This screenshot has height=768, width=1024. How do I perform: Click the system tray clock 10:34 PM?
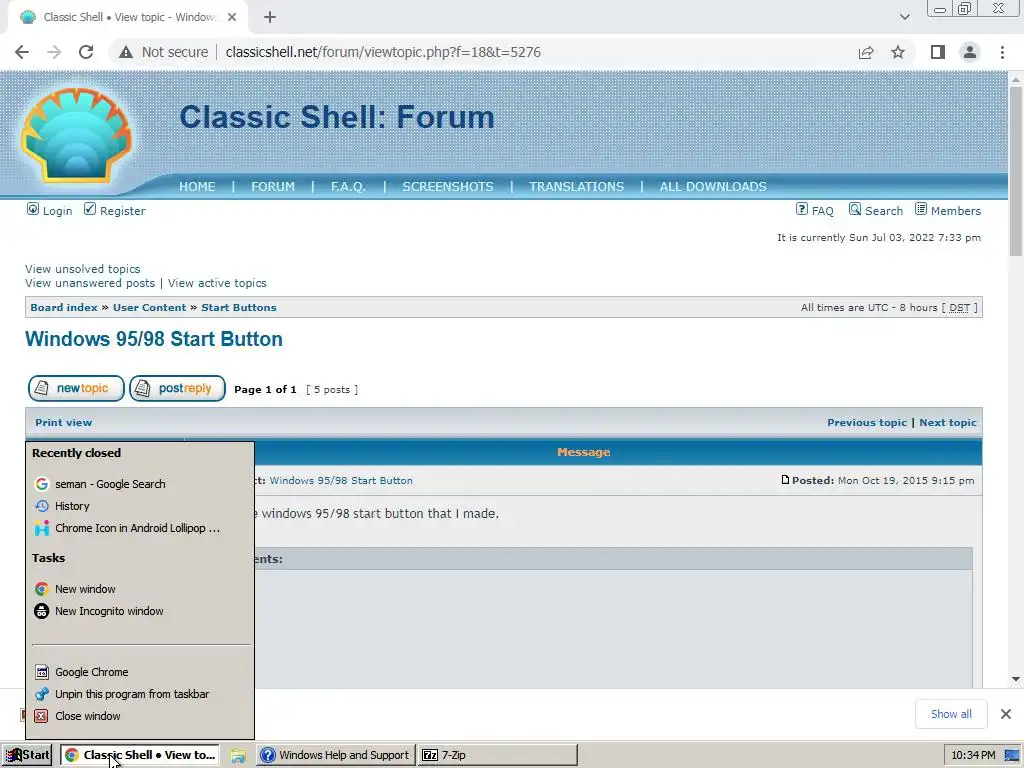973,755
